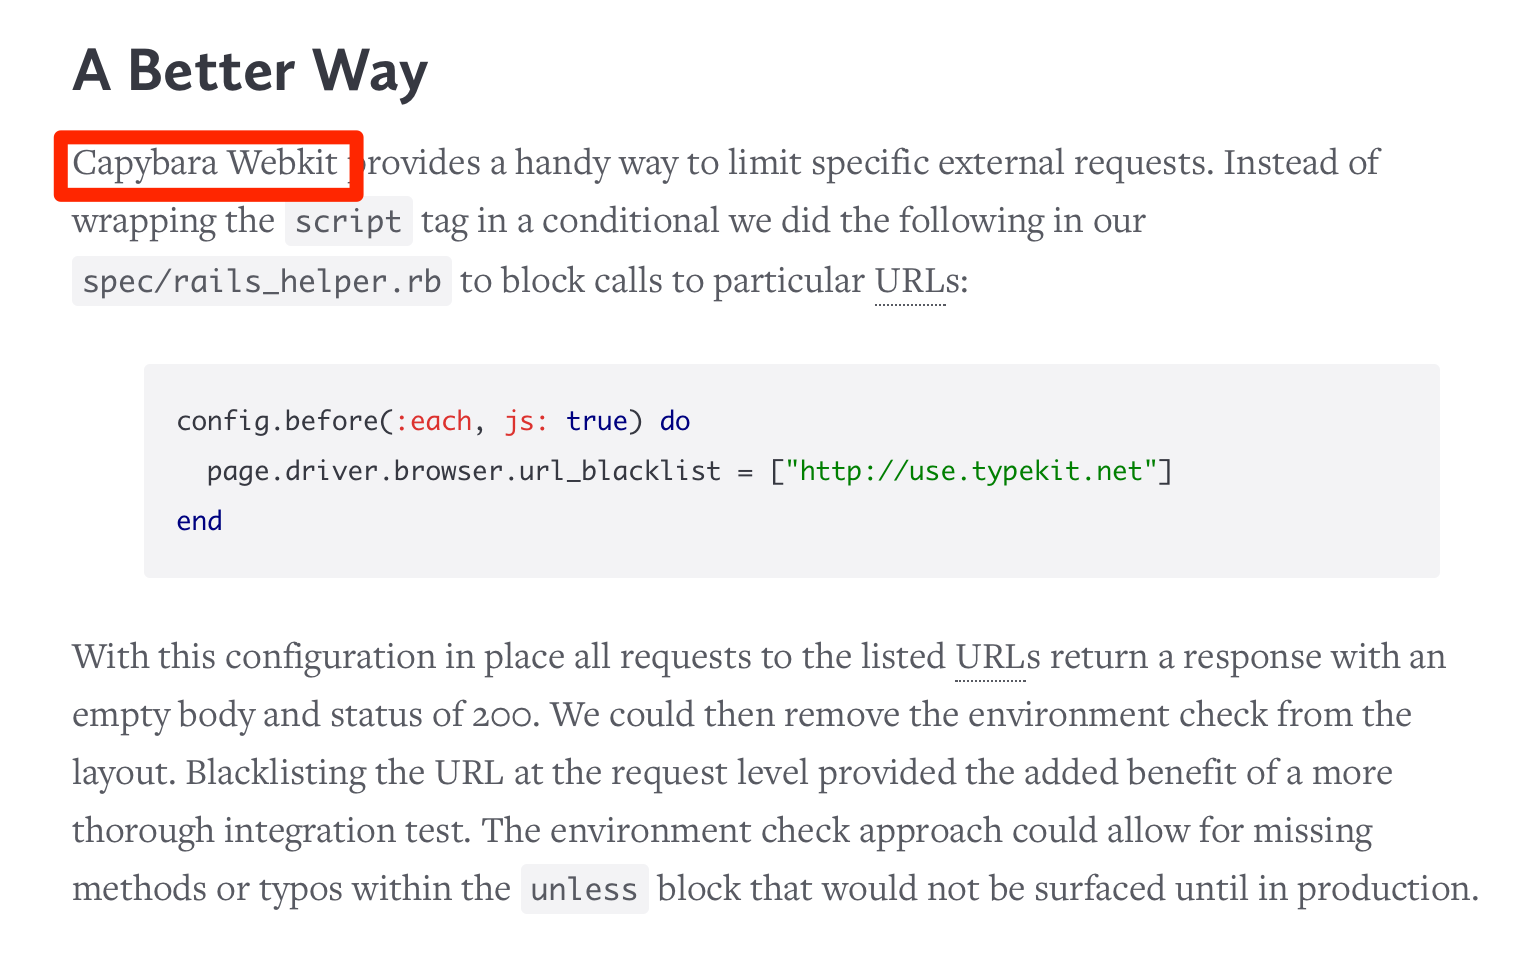Click the "A Better Way" heading
1528x964 pixels.
tap(250, 71)
